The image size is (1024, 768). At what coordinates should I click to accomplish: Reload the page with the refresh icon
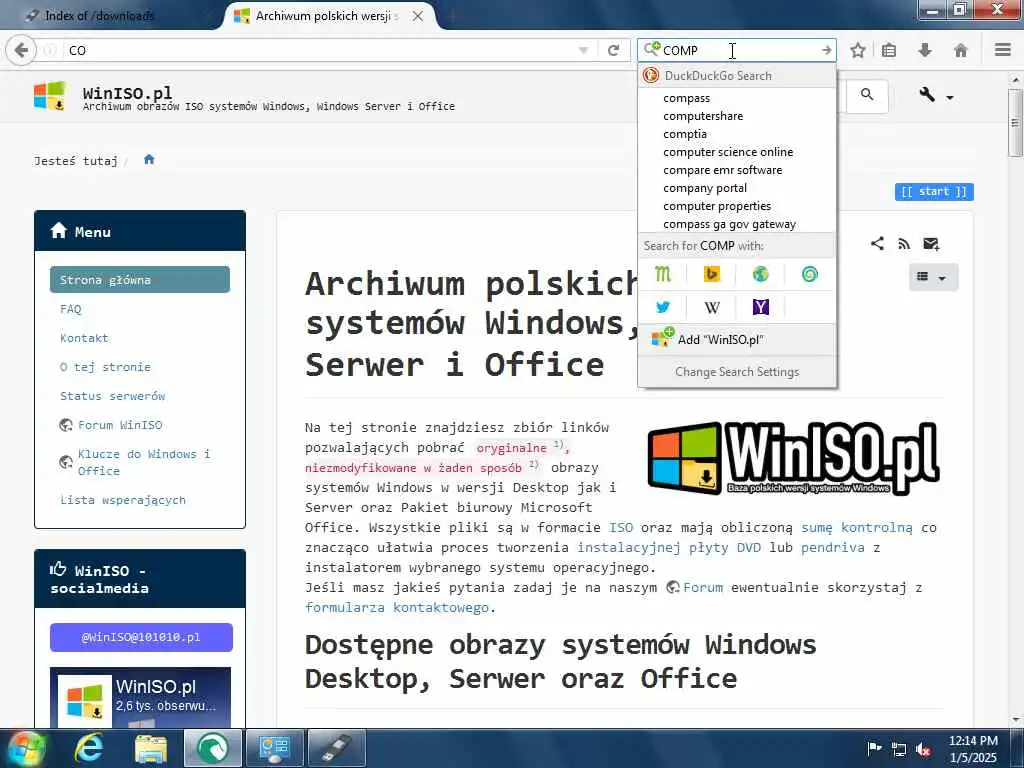(x=613, y=50)
